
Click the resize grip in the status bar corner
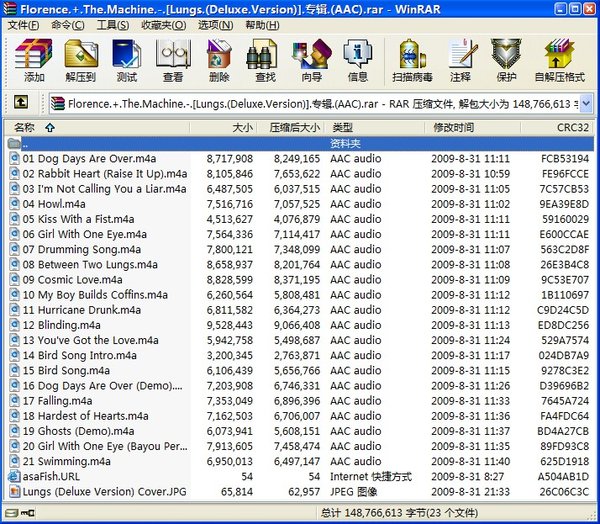click(x=592, y=516)
